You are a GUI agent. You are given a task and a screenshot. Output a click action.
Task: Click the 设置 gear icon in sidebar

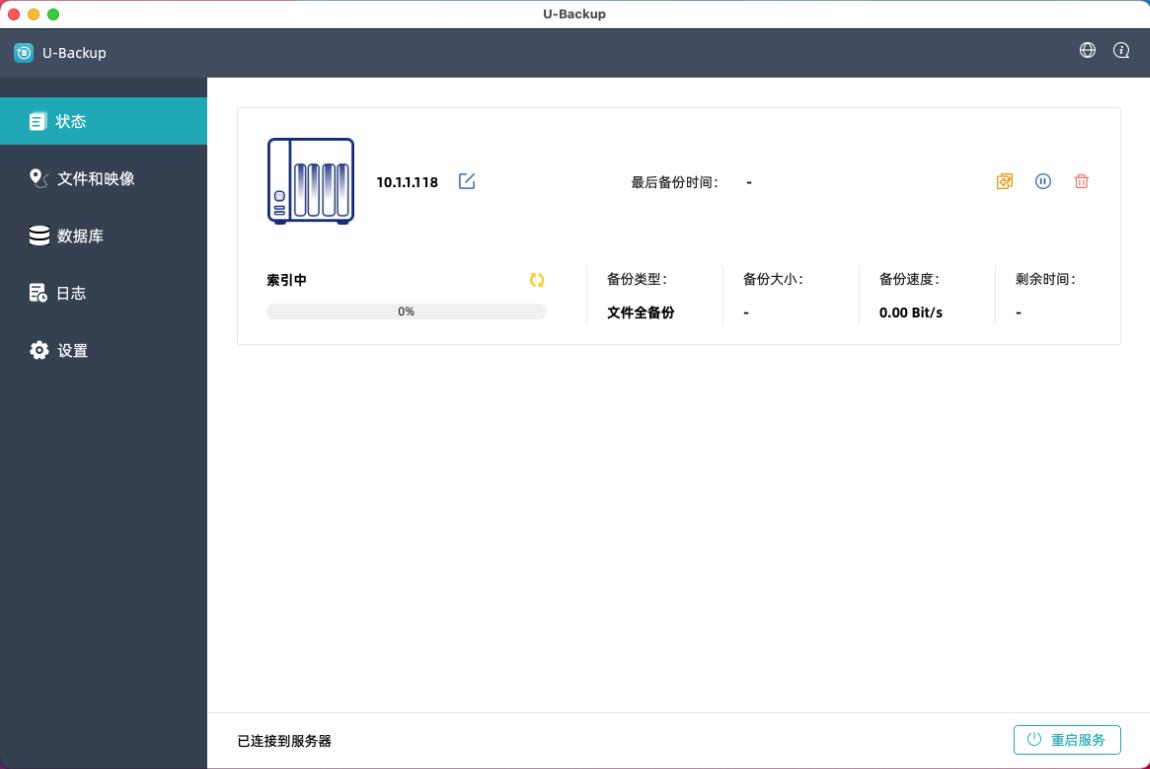(x=37, y=351)
